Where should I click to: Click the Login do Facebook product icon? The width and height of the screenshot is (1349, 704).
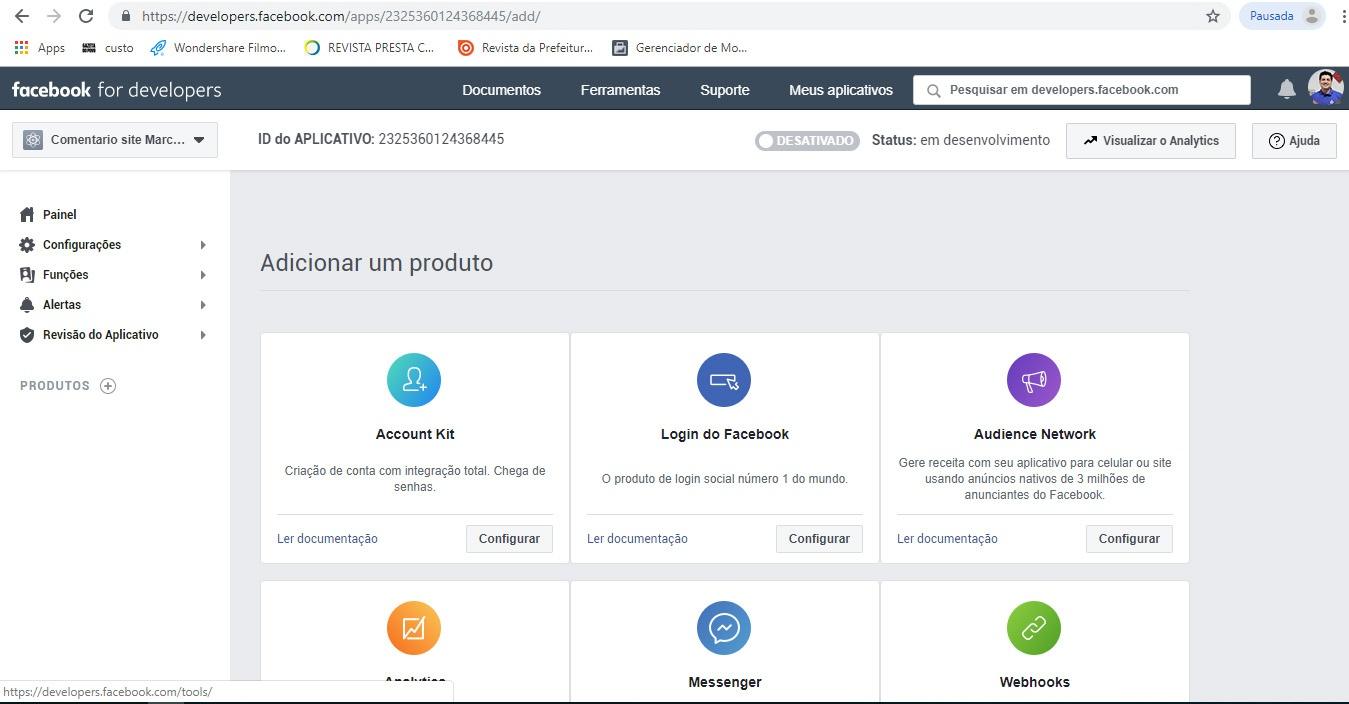click(x=724, y=380)
